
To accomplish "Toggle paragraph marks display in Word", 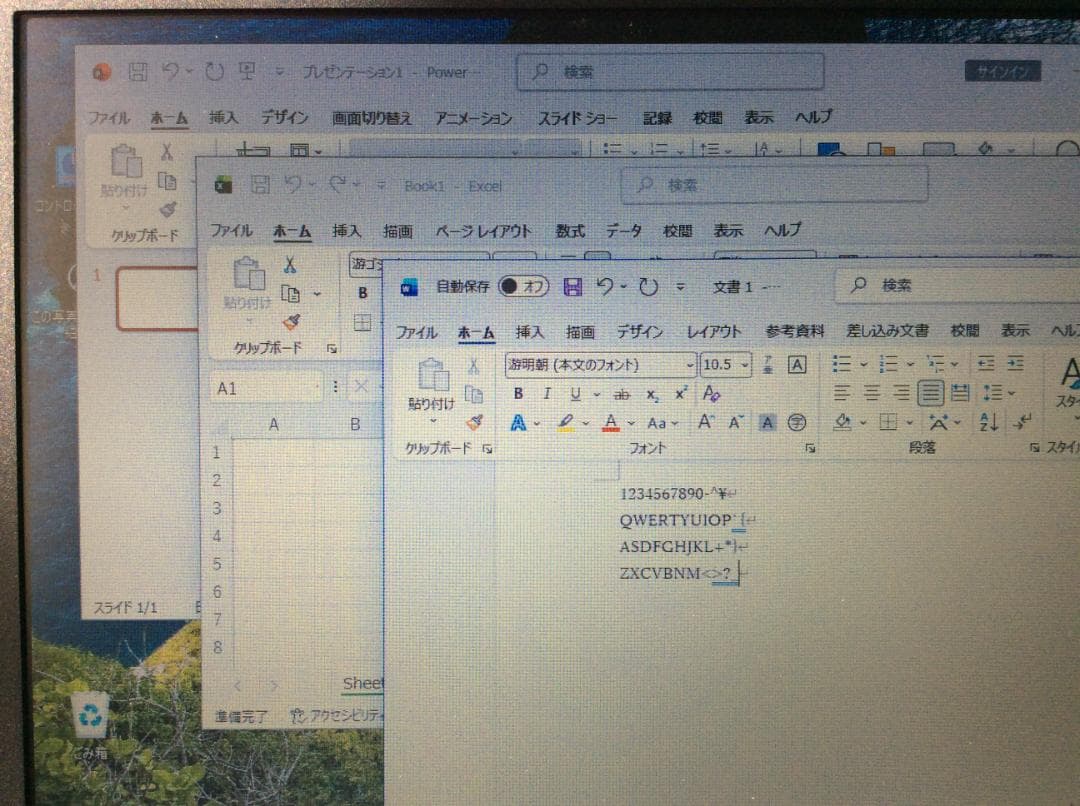I will pos(1022,421).
